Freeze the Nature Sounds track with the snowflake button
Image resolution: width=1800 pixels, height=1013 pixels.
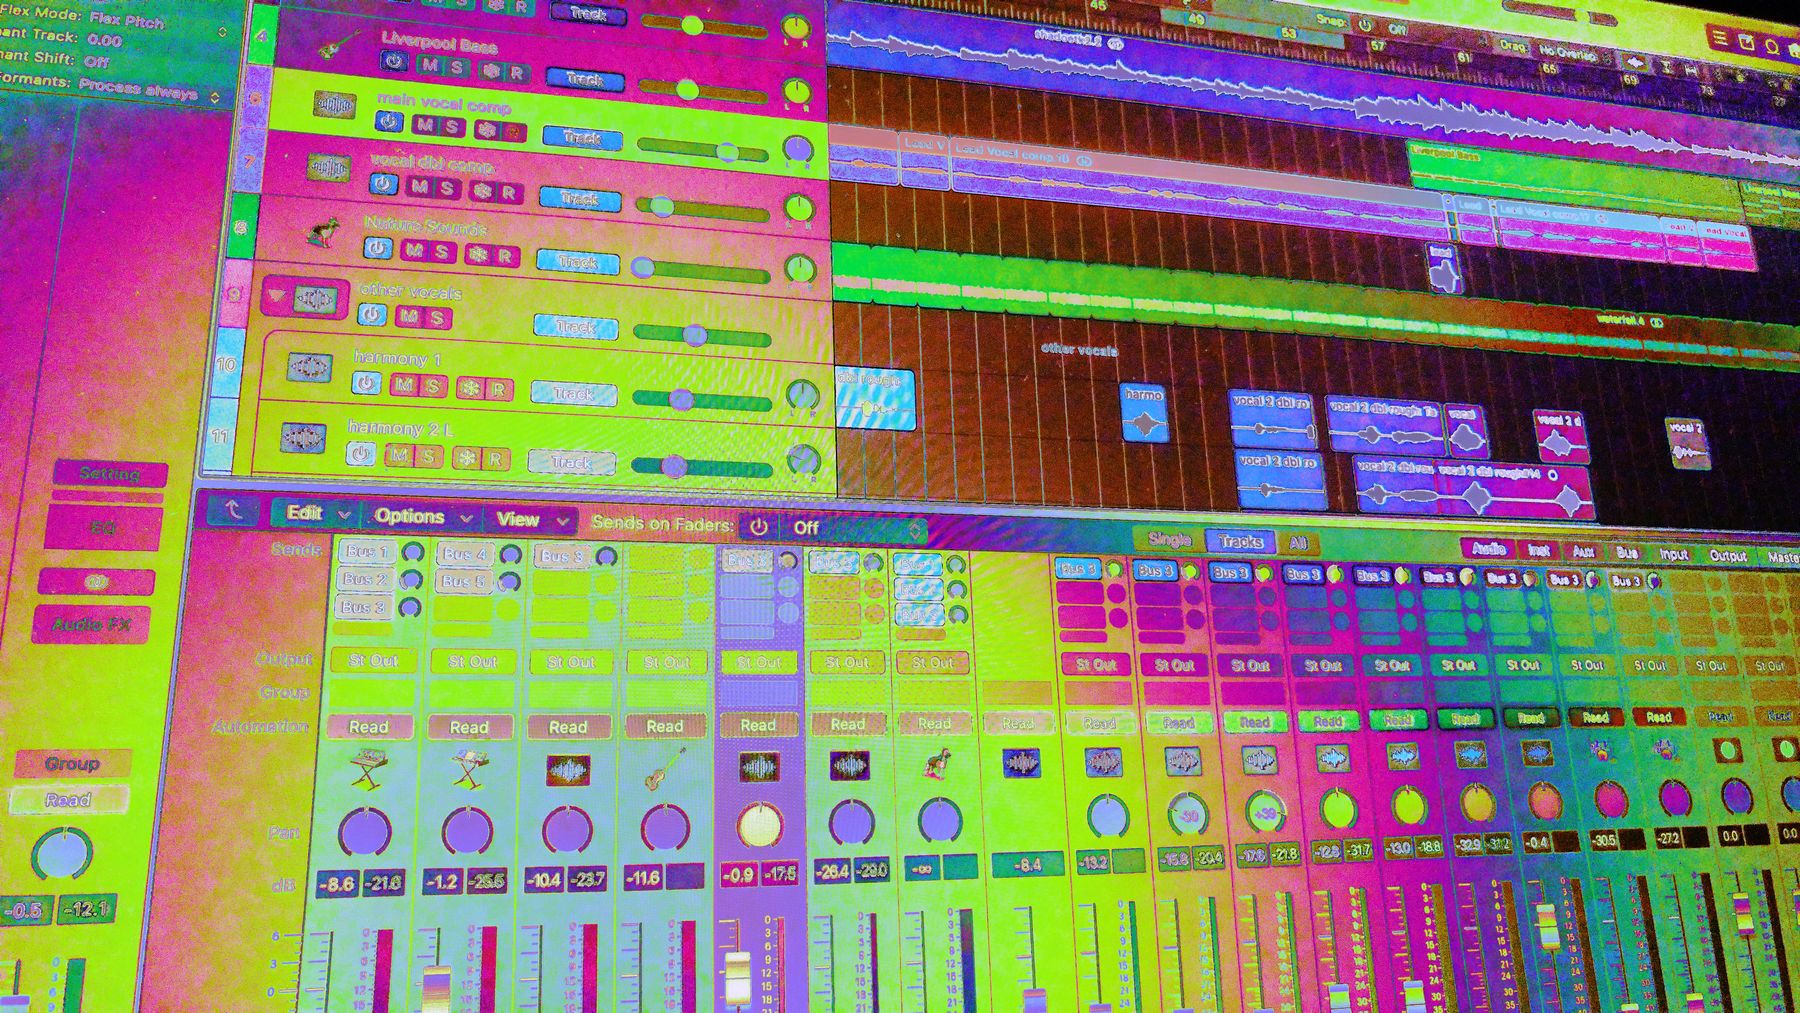(478, 254)
